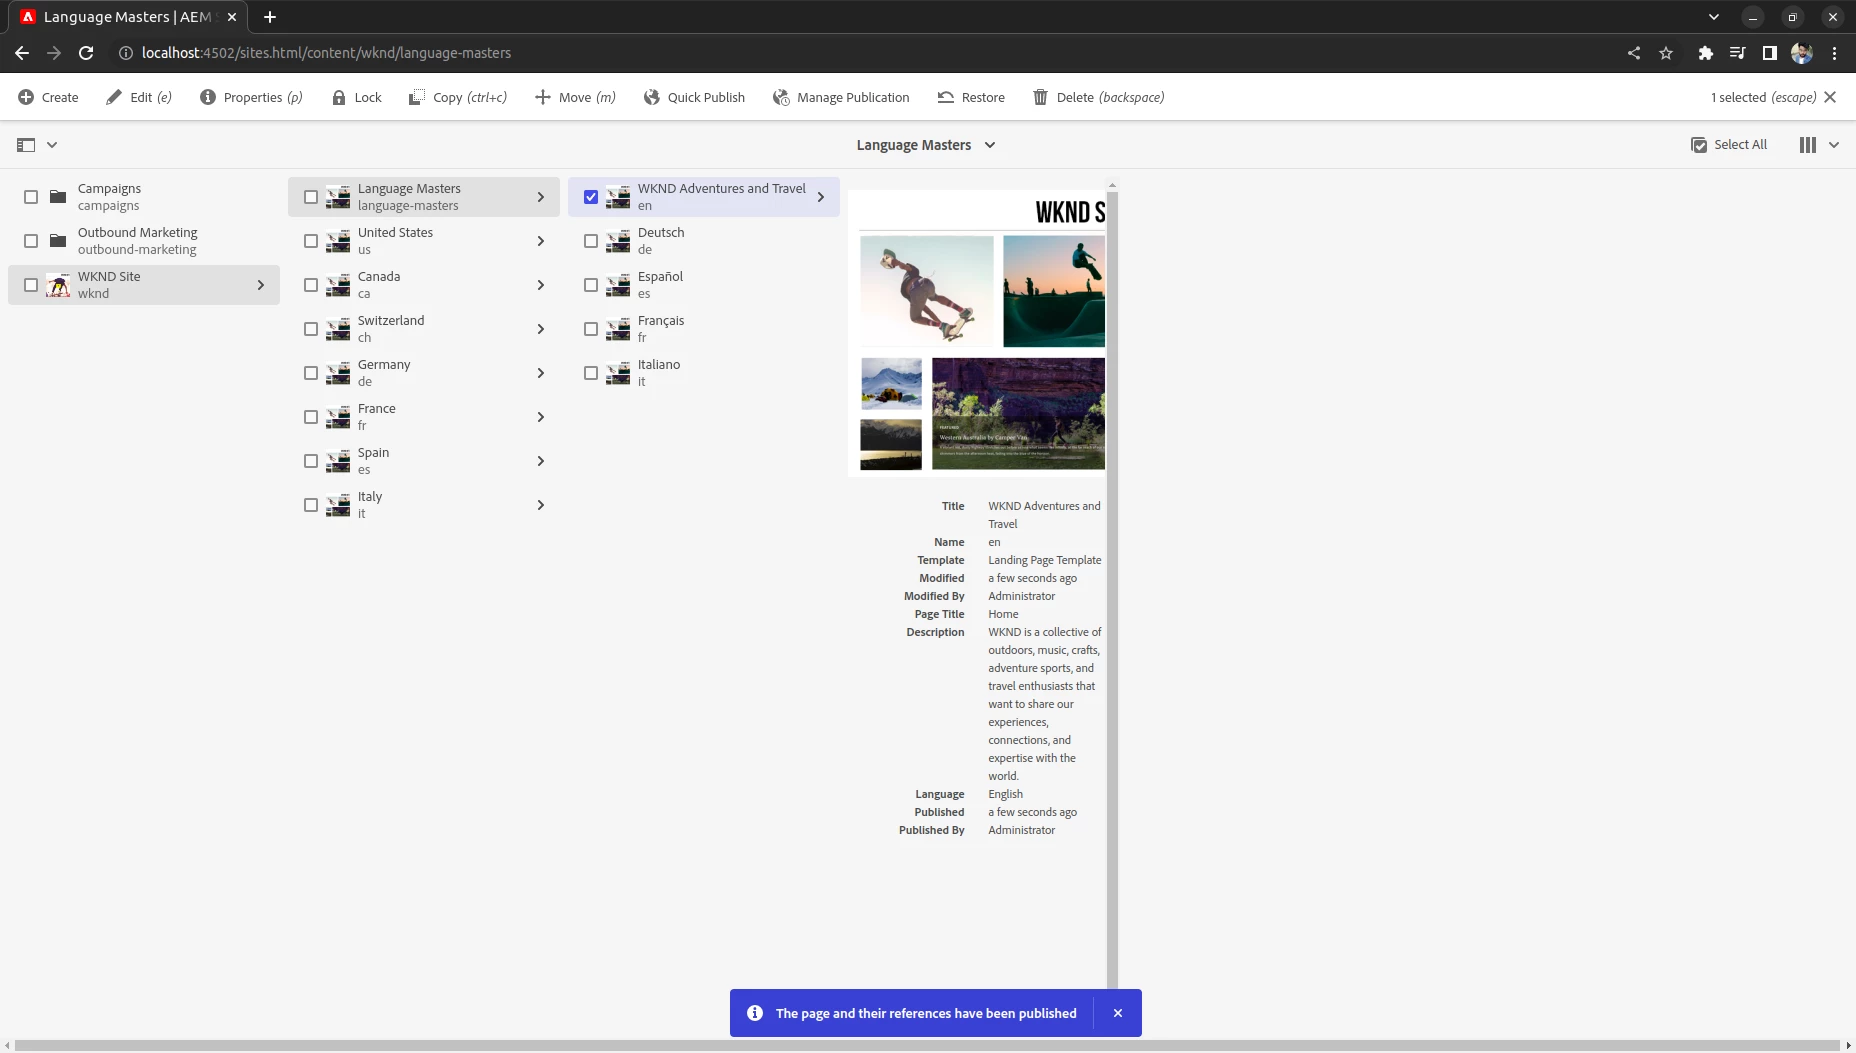Reload the page in browser

[x=86, y=53]
